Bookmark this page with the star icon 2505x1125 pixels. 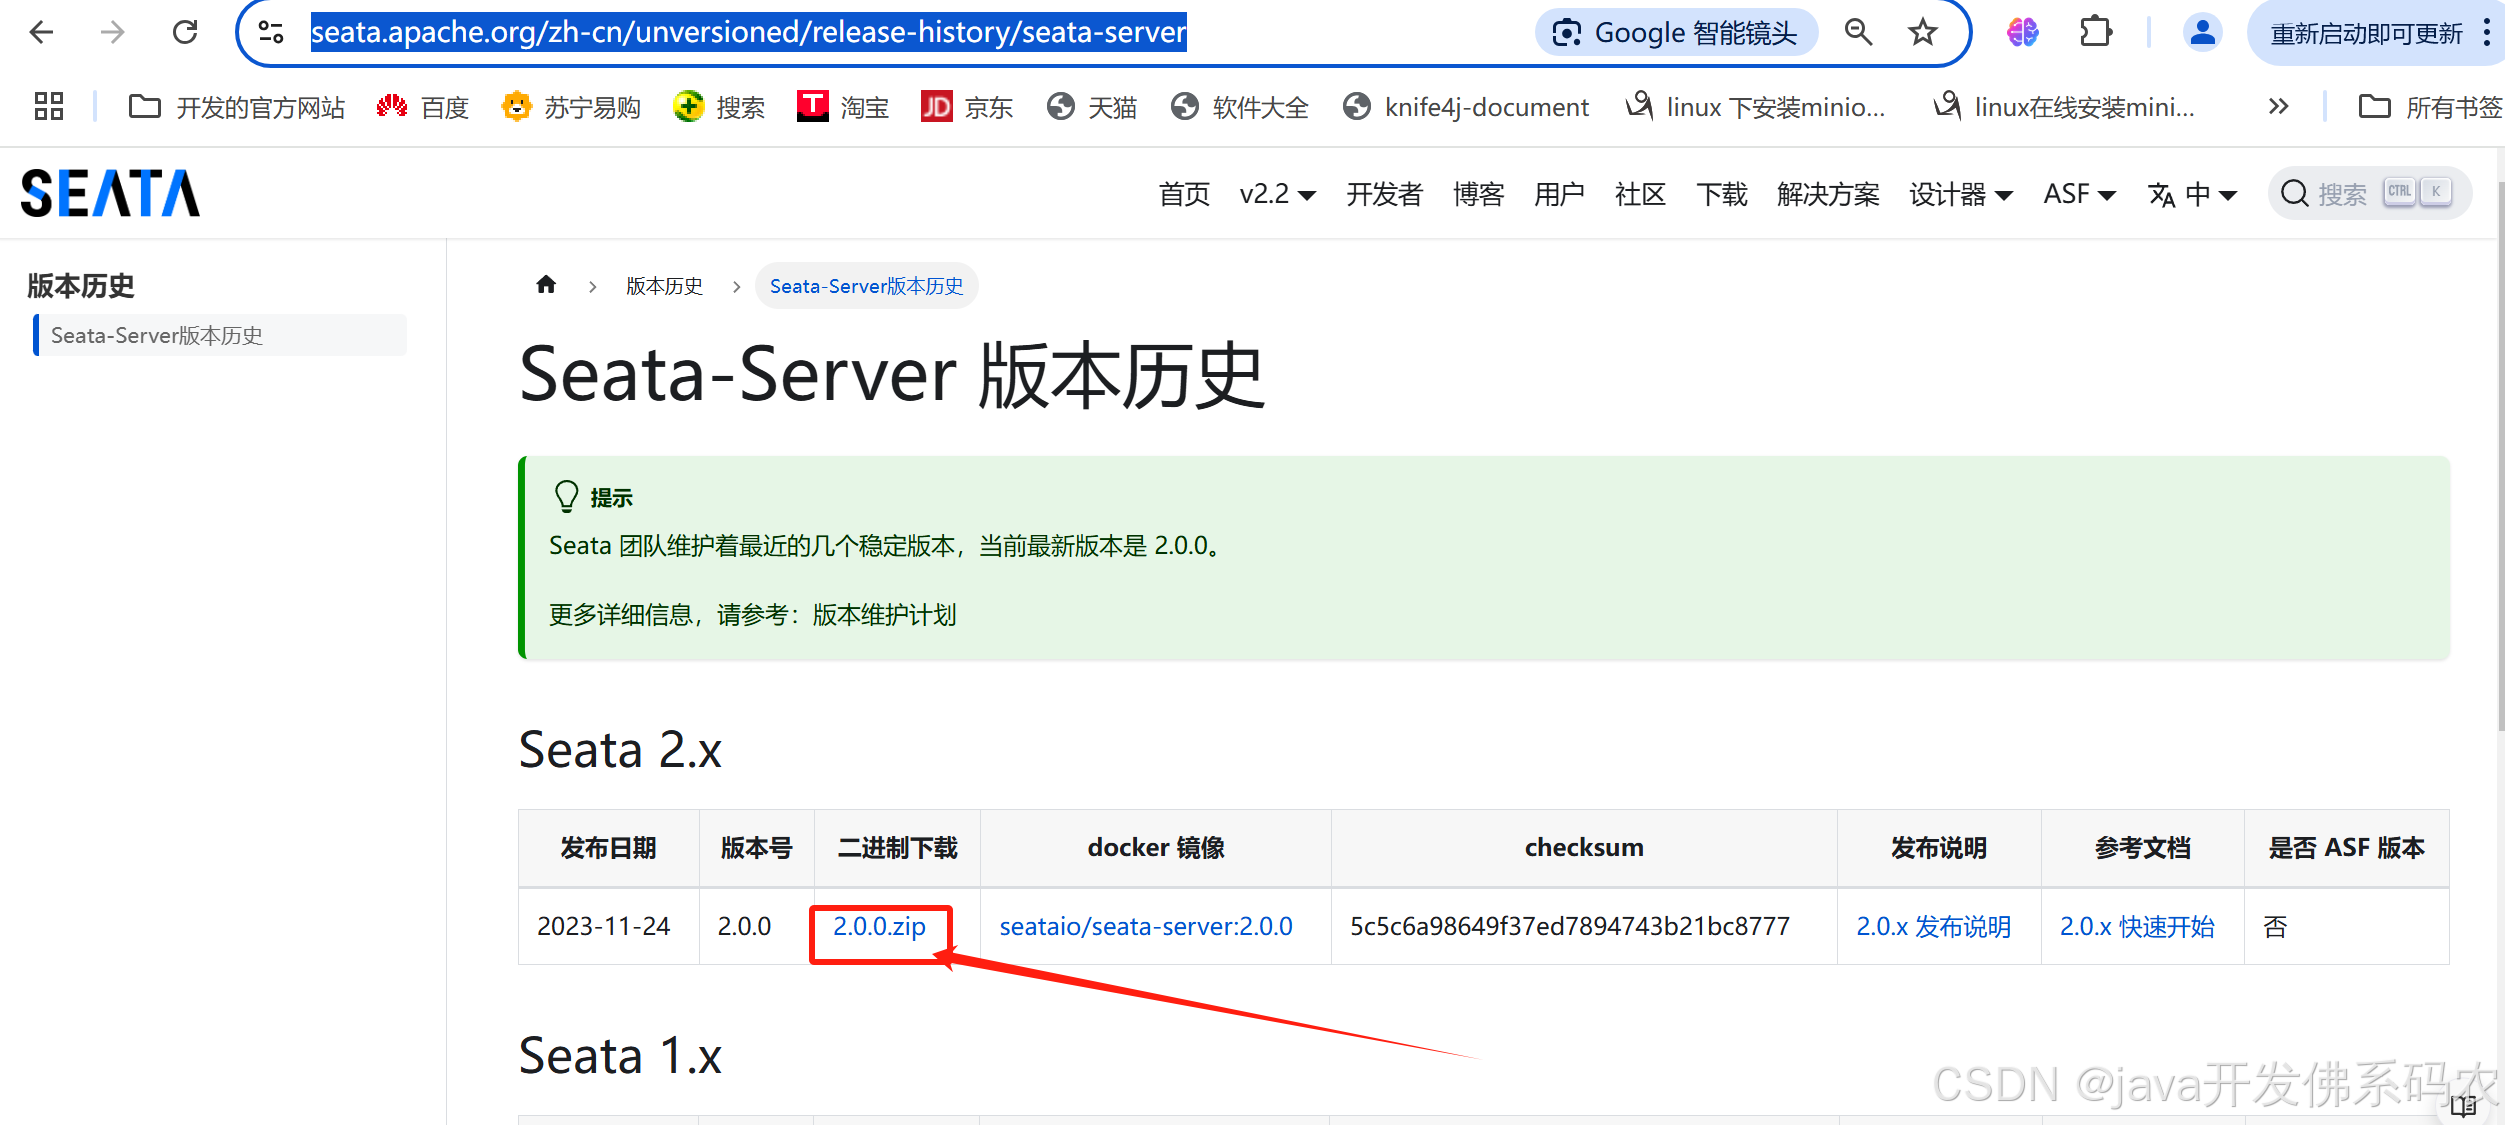pos(1921,32)
